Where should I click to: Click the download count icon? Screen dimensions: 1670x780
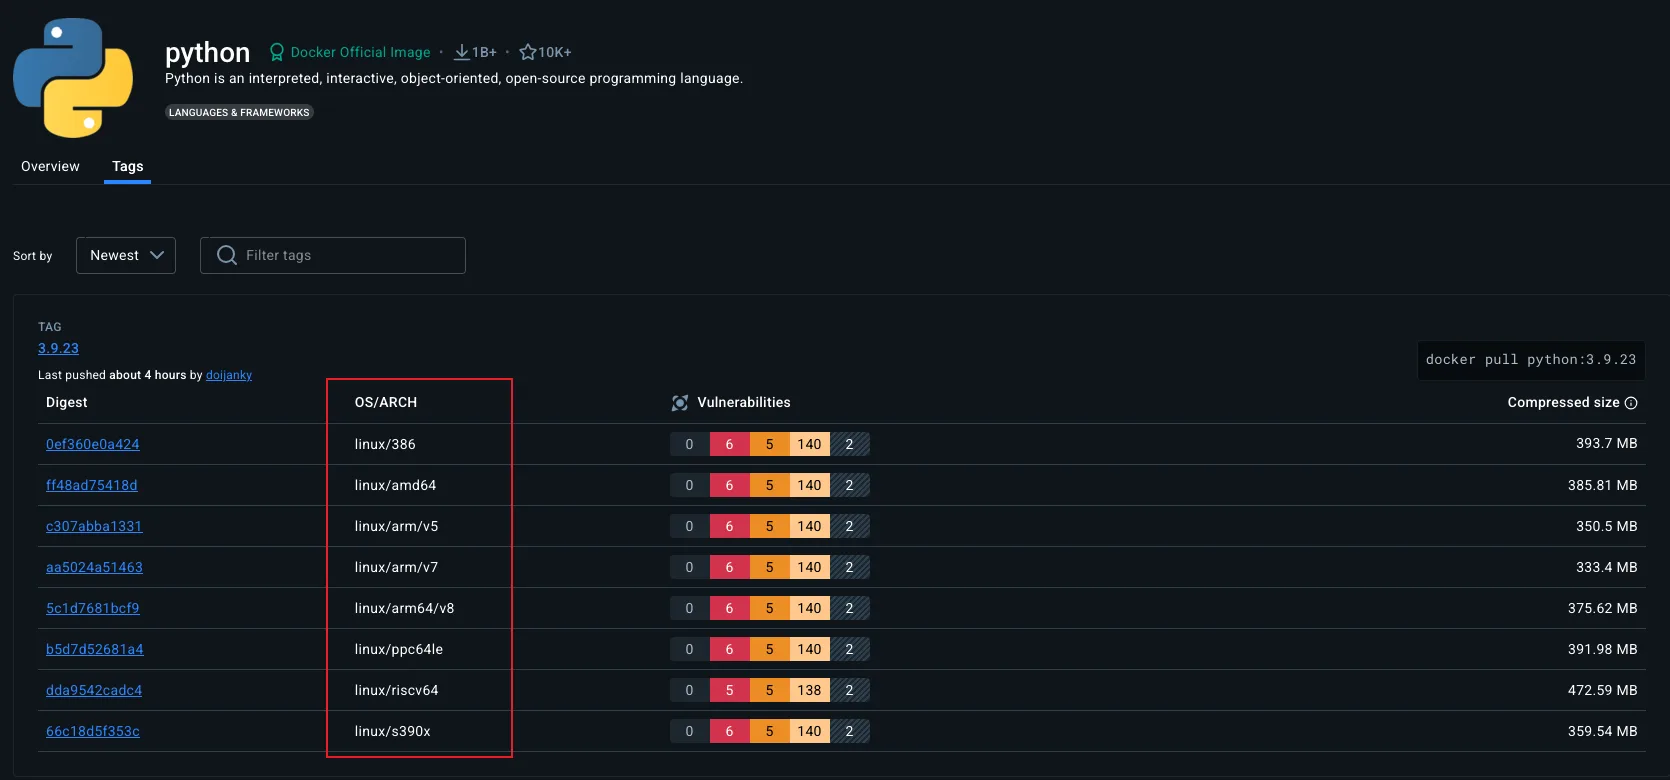coord(462,52)
